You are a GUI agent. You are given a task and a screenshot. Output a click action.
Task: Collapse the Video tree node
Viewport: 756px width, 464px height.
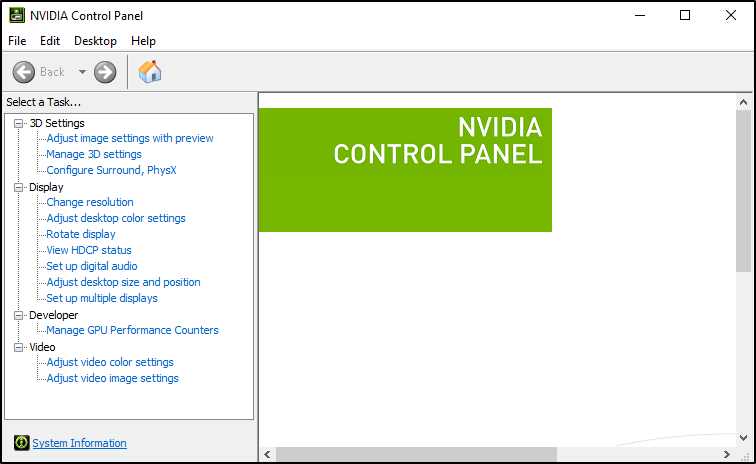pos(18,347)
